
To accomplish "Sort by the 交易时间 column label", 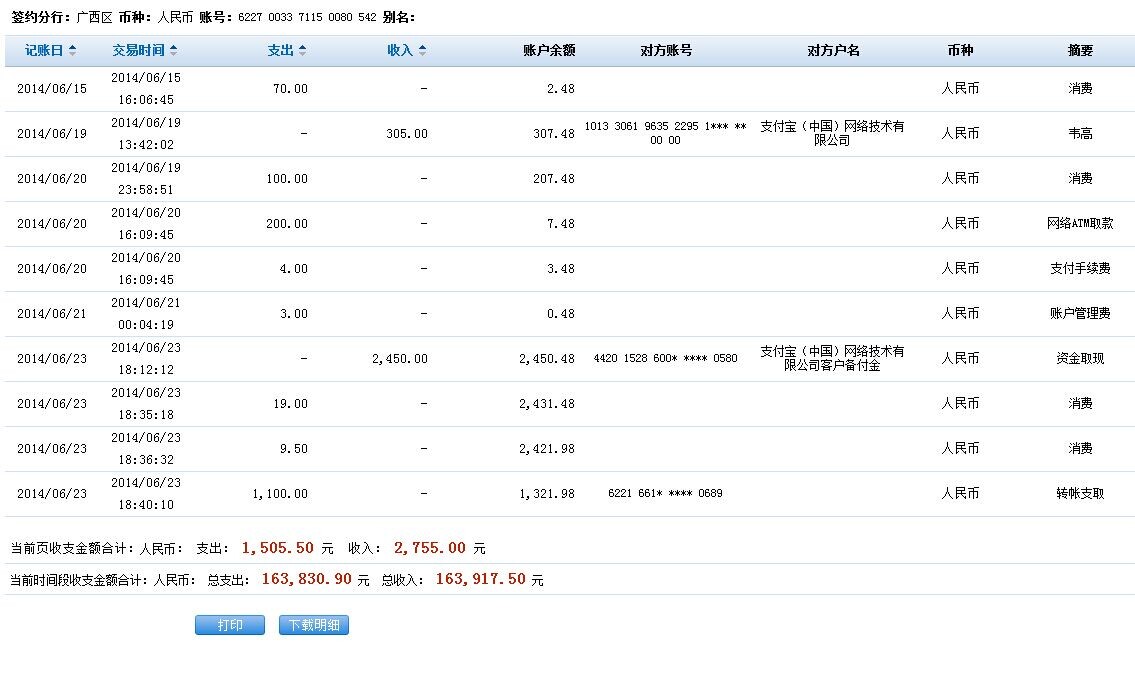I will [139, 51].
